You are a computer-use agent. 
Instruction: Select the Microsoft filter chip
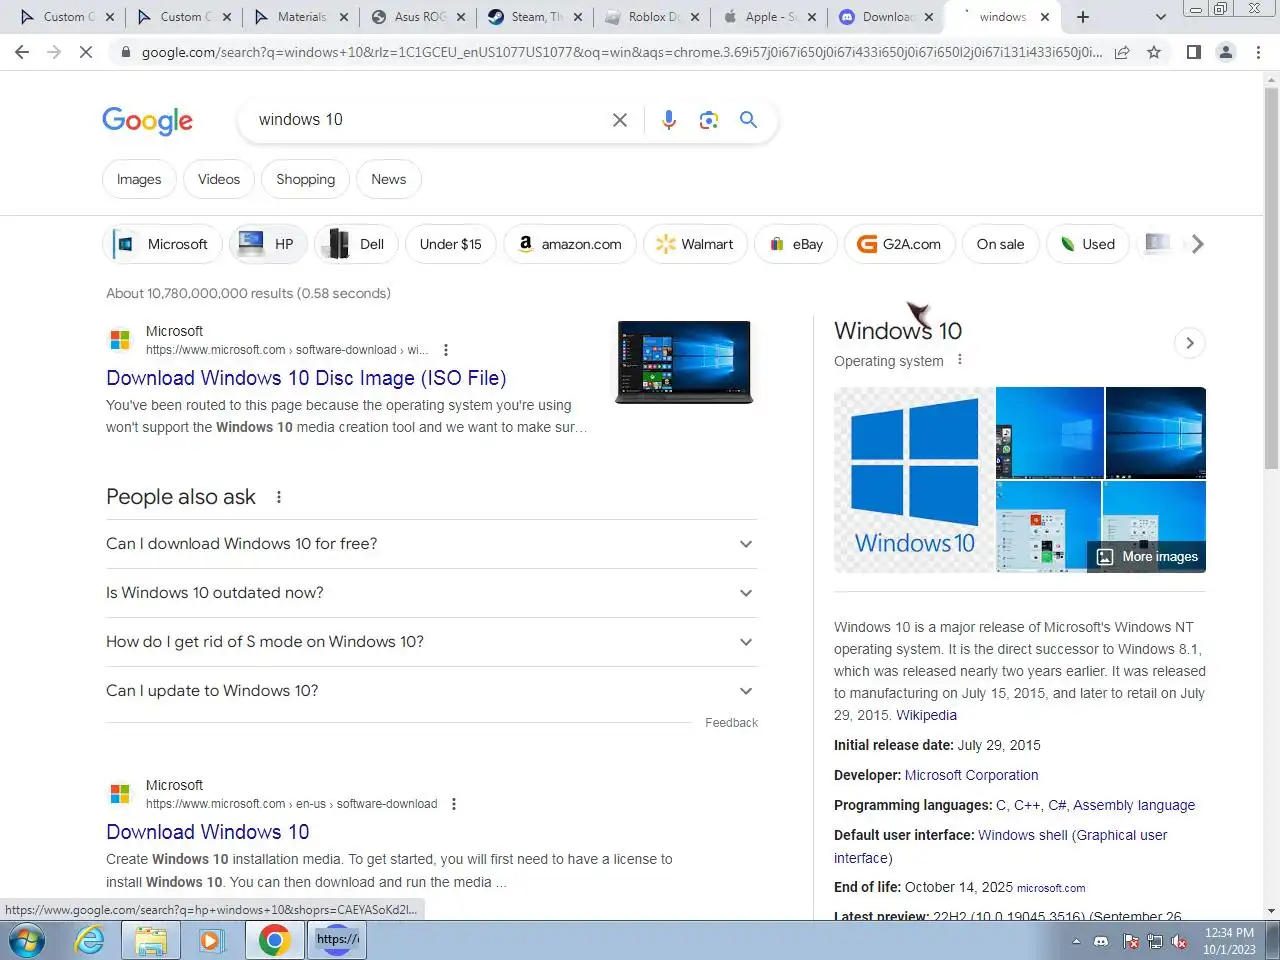(x=162, y=244)
